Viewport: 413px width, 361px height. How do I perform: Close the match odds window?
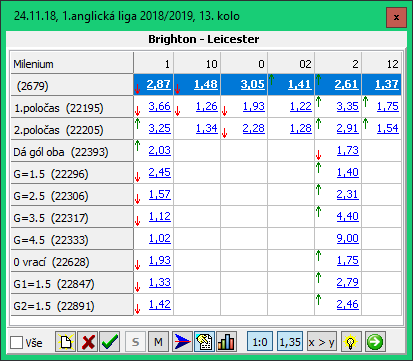click(x=396, y=17)
